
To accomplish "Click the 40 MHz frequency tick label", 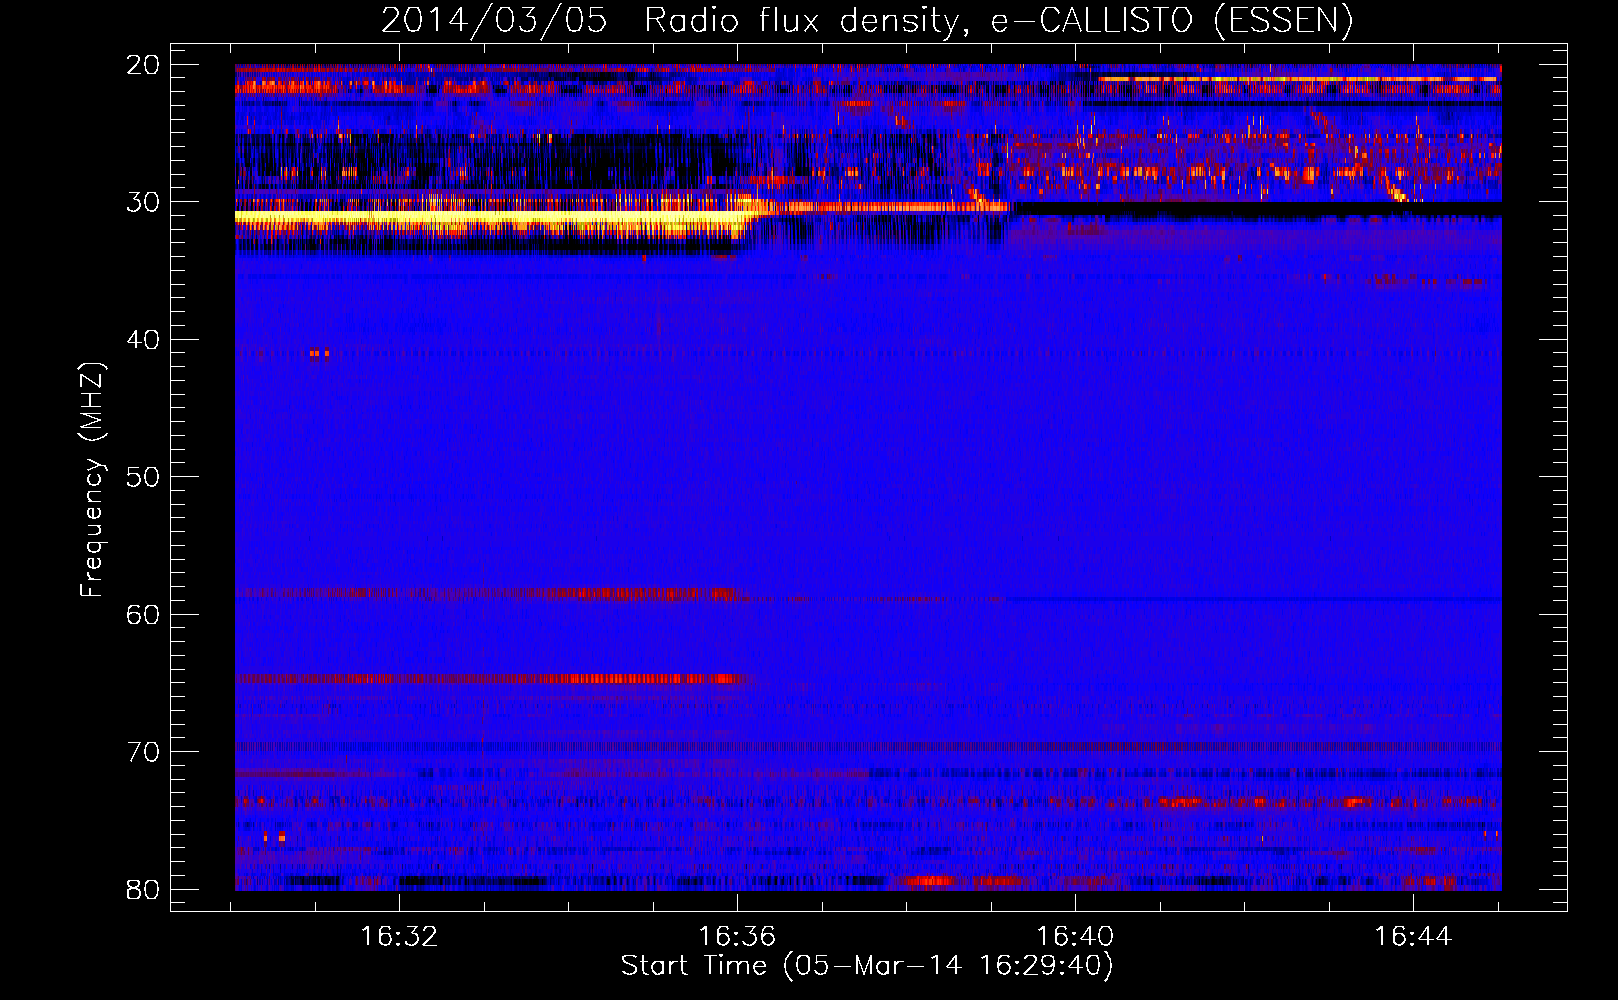I will tap(143, 340).
